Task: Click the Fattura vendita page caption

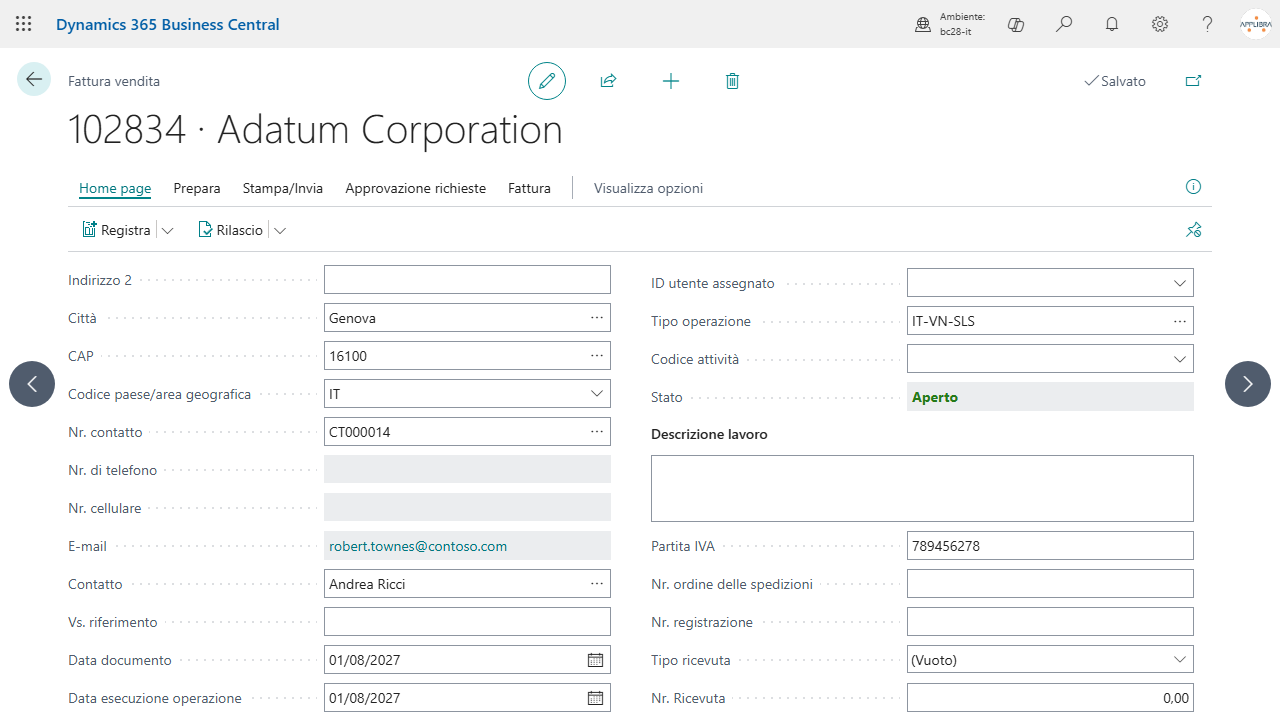Action: click(114, 81)
